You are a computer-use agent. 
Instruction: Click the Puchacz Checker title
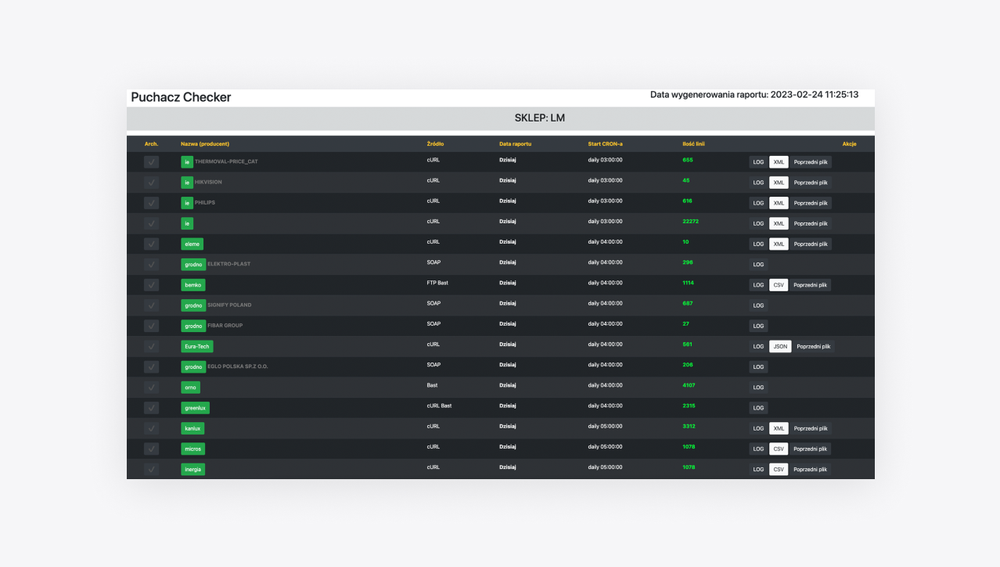(x=181, y=97)
